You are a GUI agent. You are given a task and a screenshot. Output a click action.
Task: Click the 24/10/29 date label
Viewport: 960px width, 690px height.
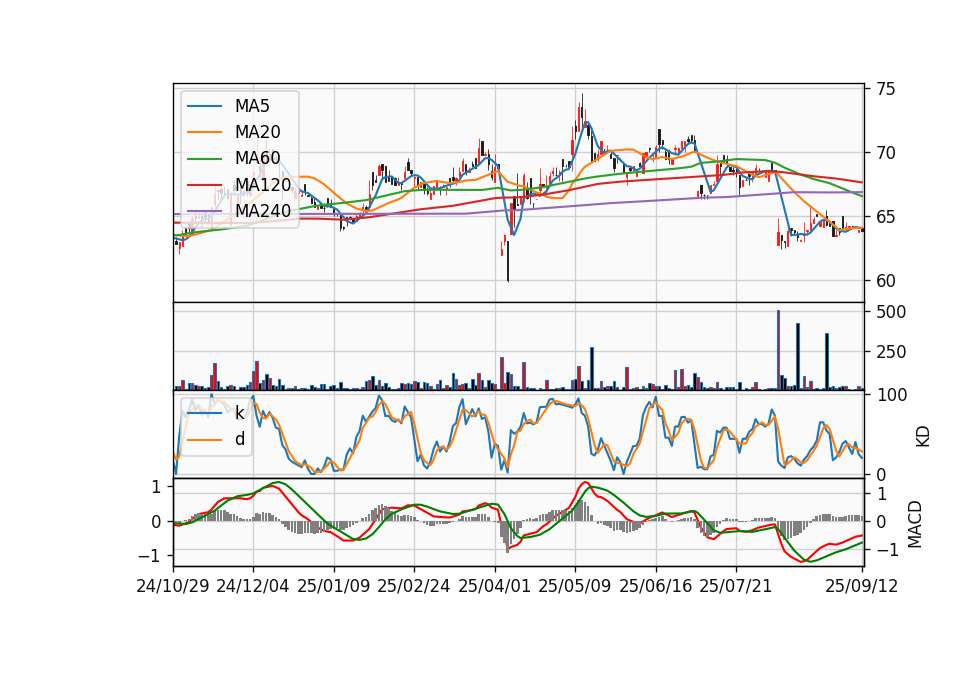[173, 586]
